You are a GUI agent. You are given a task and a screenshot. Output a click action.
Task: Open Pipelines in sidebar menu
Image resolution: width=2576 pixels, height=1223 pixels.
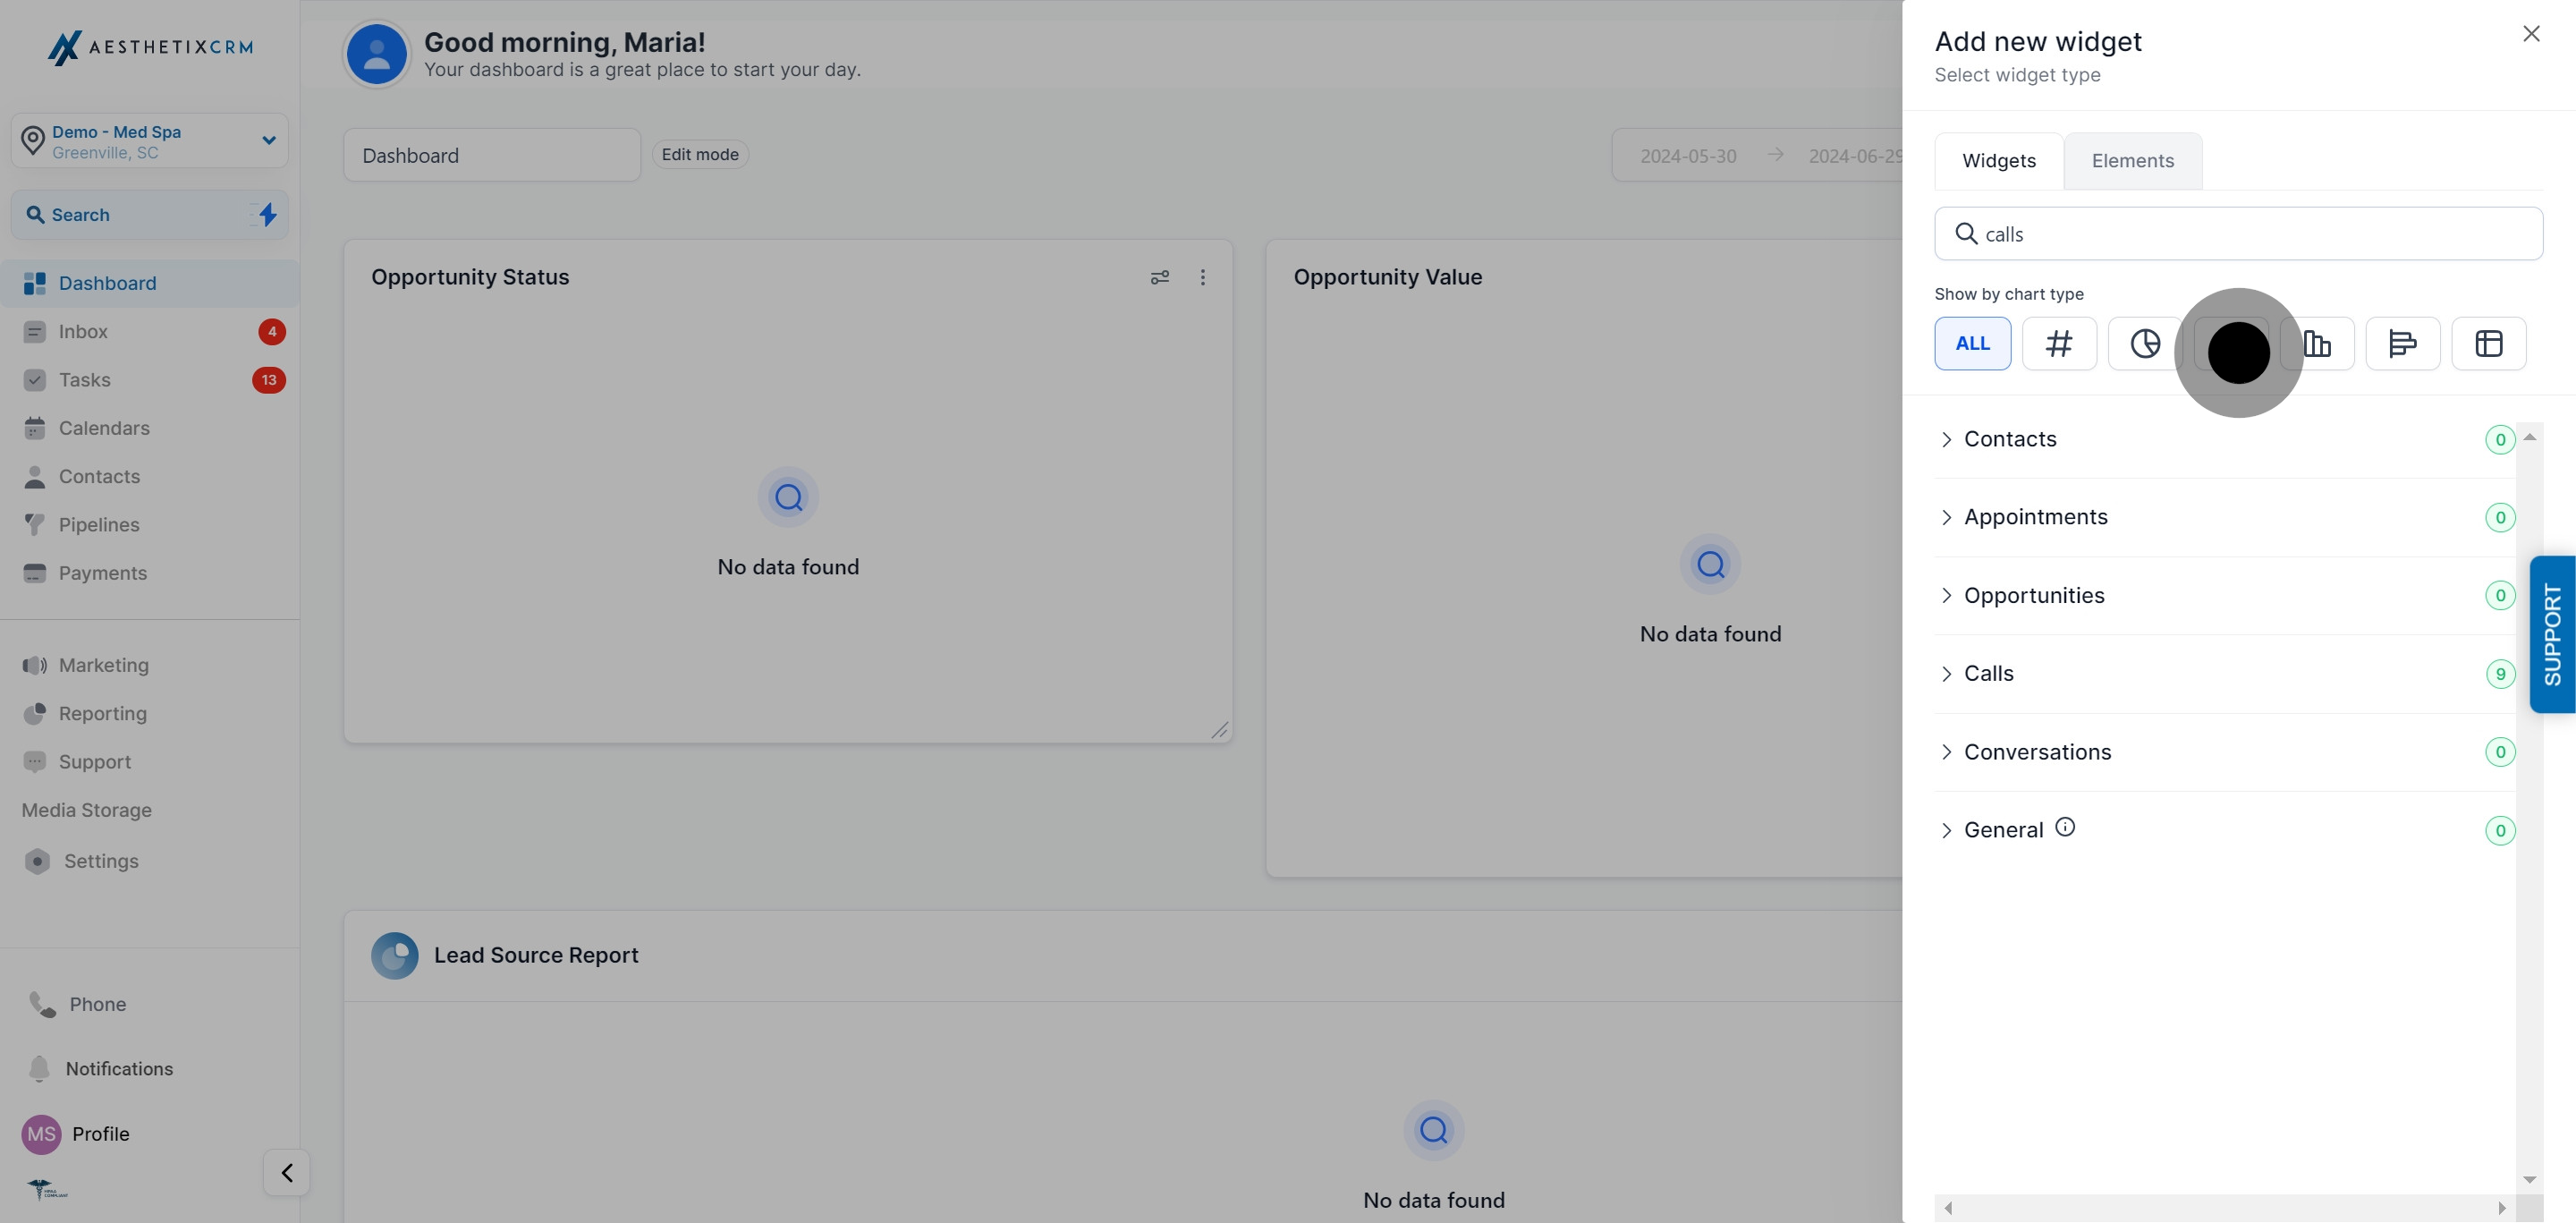coord(98,524)
